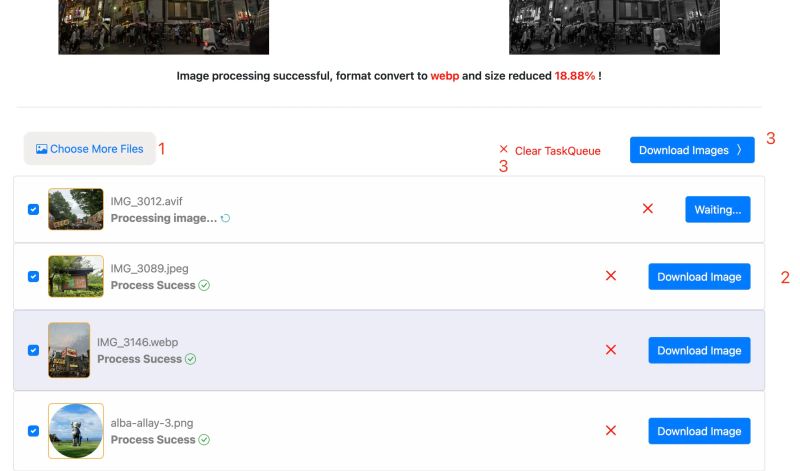
Task: Uncheck the IMG_3012.avif checkbox
Action: tap(33, 210)
